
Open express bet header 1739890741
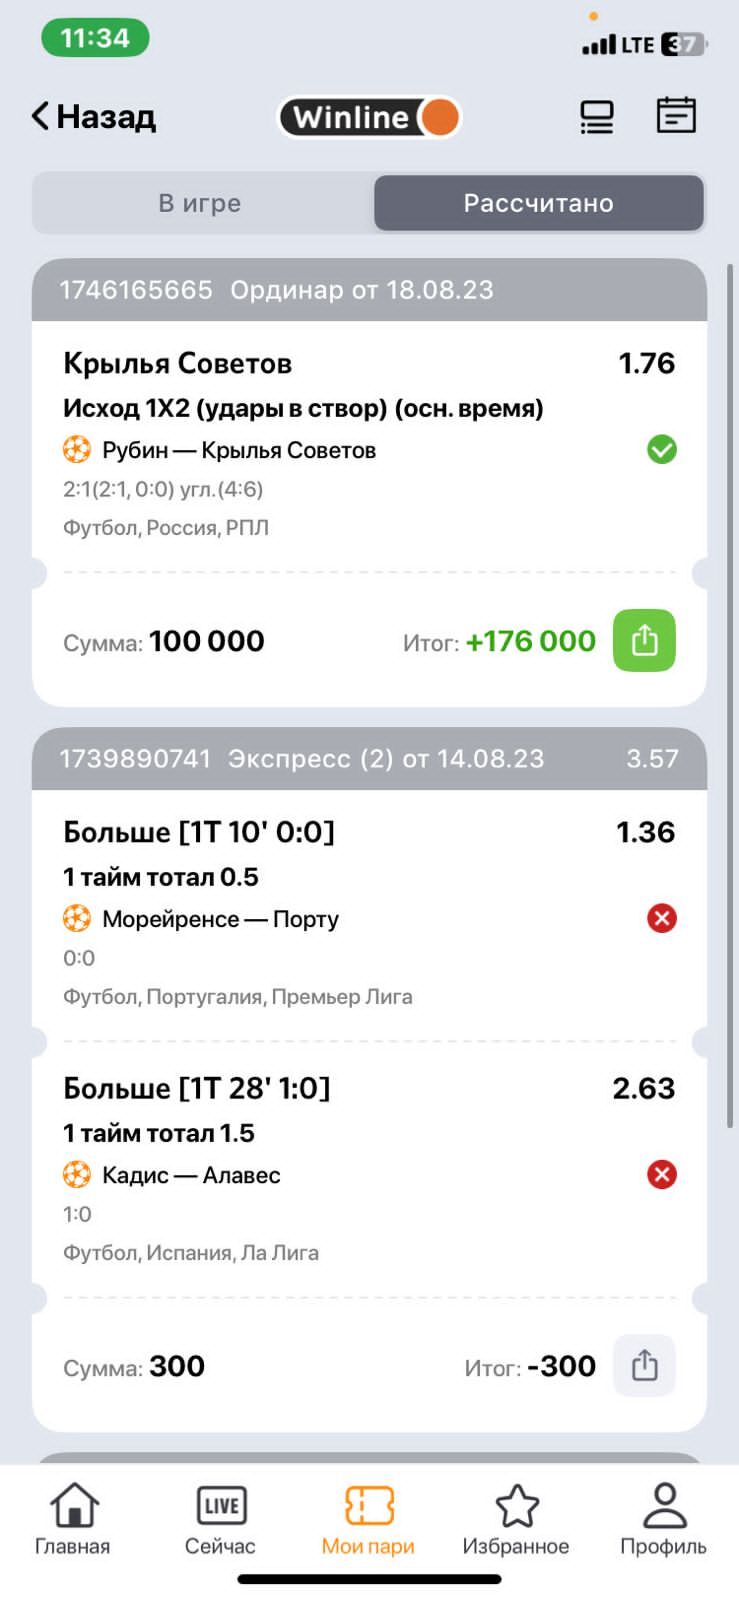click(x=369, y=758)
